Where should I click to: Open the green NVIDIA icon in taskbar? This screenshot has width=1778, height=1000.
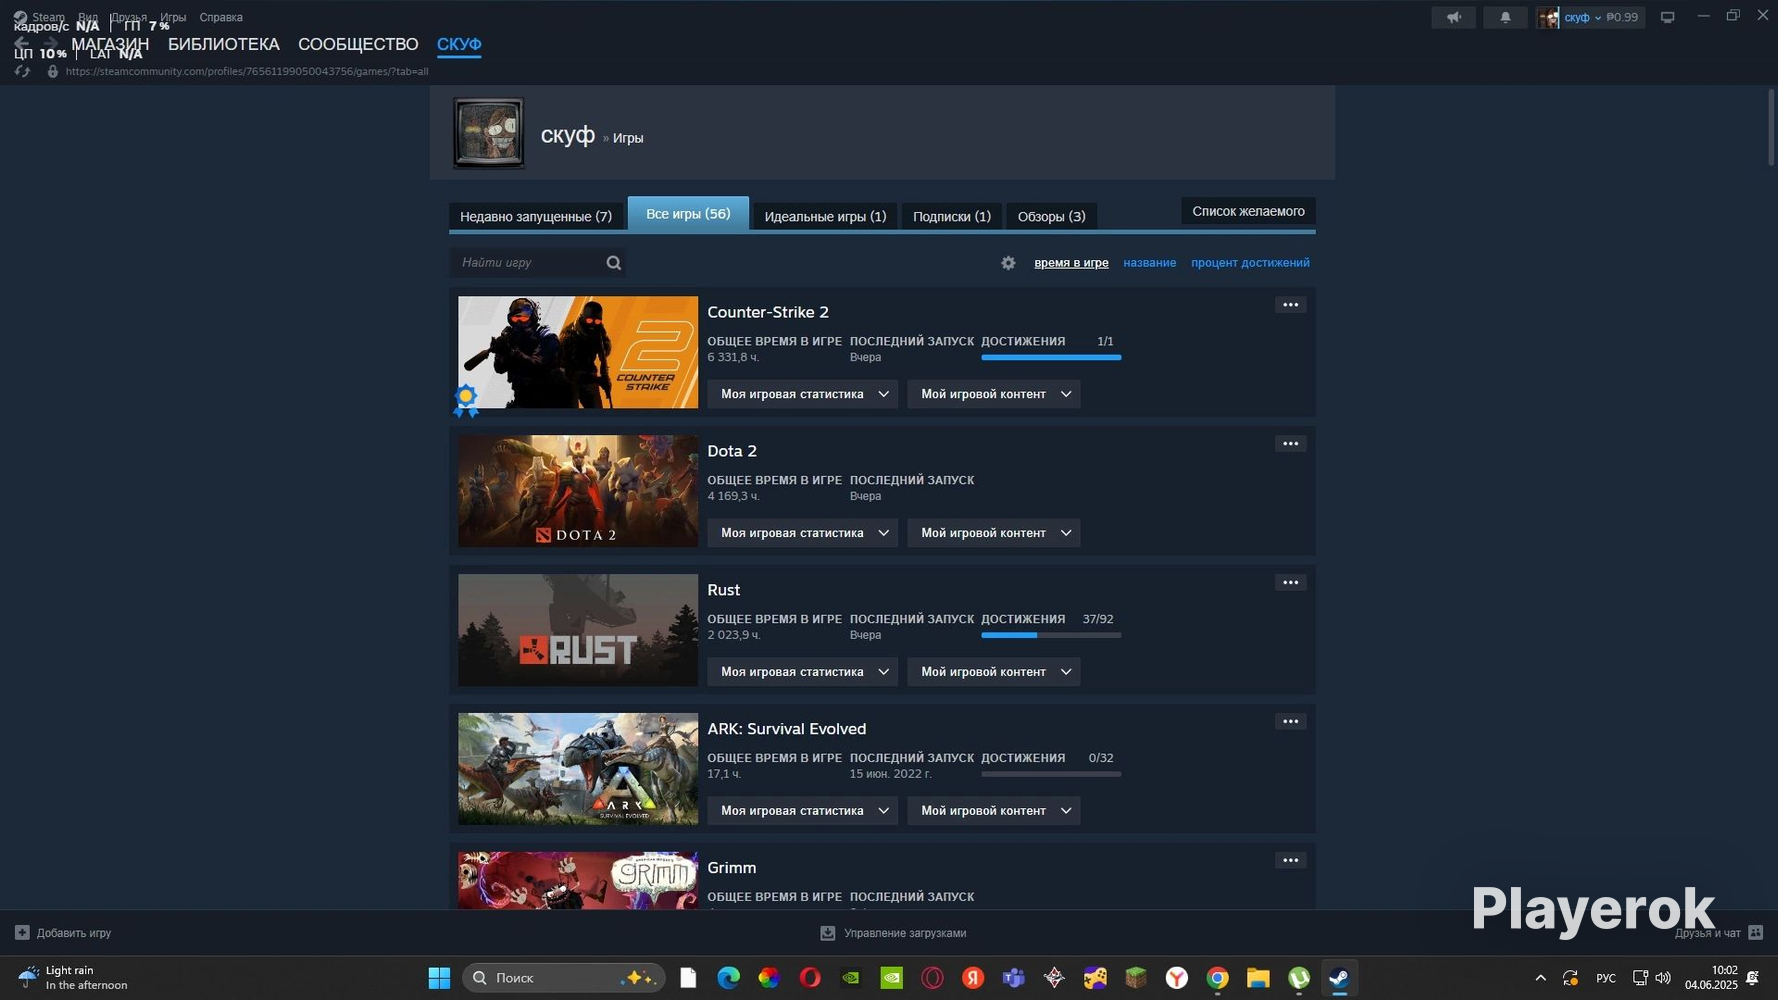click(x=891, y=978)
